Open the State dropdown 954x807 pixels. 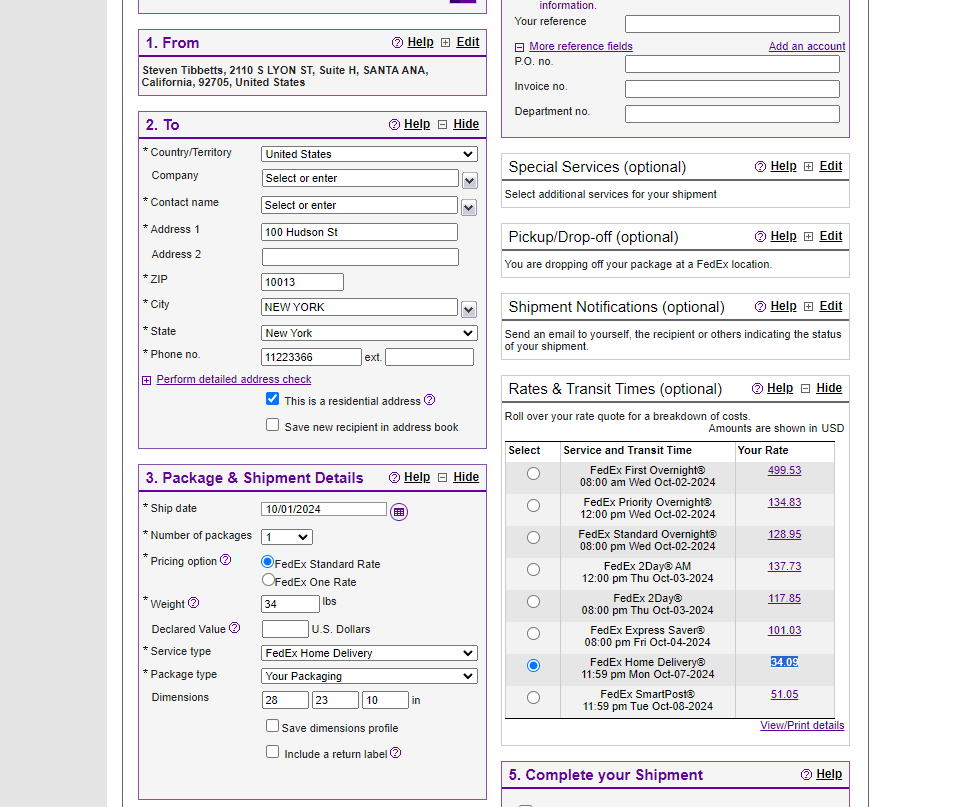click(x=369, y=333)
